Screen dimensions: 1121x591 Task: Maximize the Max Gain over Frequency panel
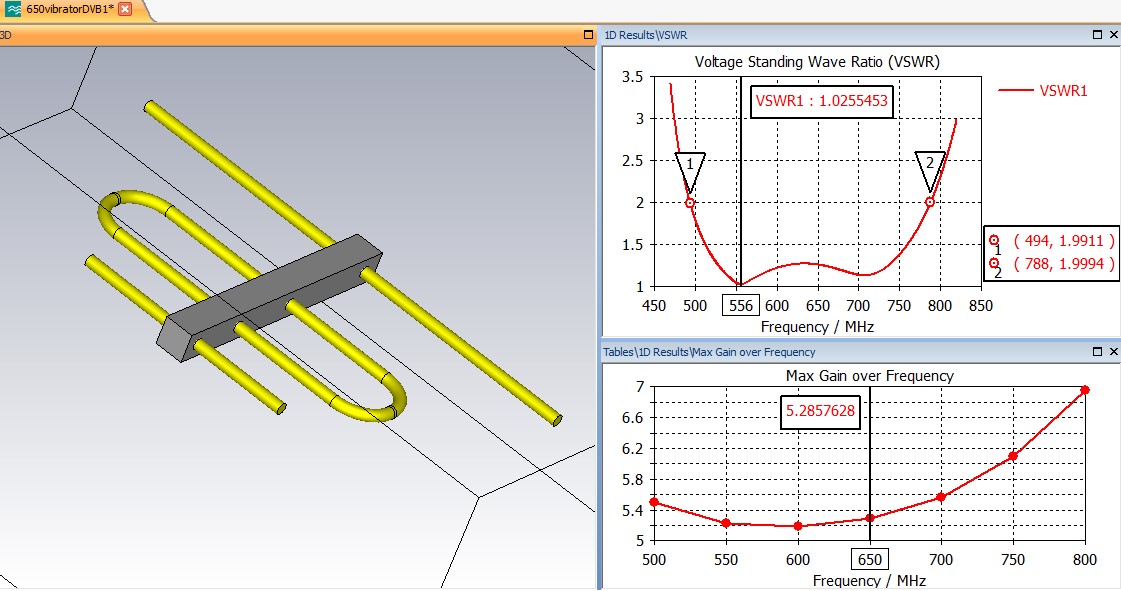pyautogui.click(x=1097, y=352)
